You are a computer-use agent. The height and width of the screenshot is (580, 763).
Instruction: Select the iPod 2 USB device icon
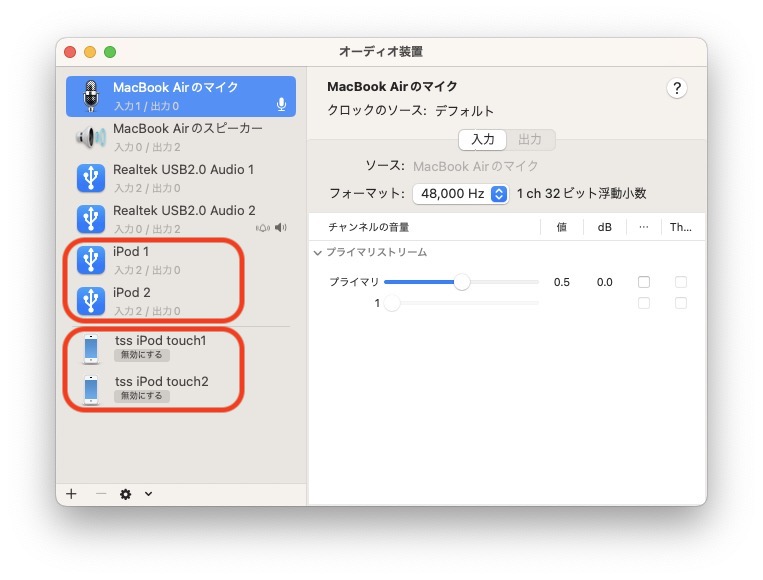91,301
